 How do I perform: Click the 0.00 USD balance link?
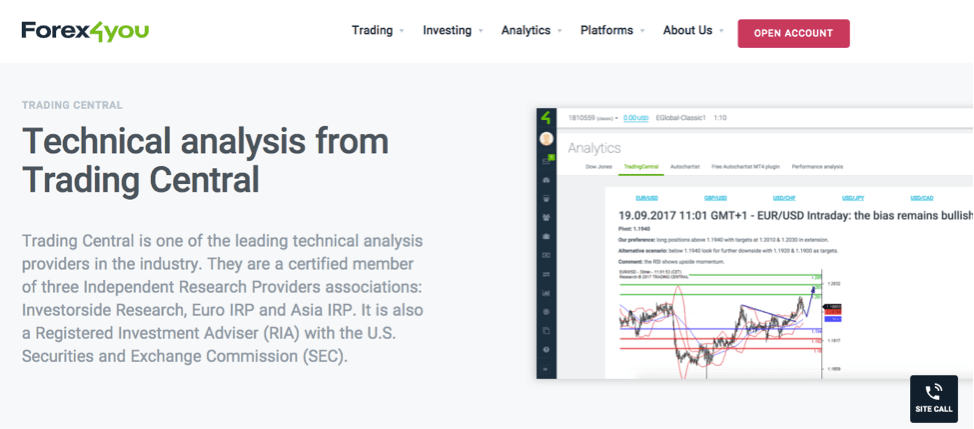click(636, 117)
